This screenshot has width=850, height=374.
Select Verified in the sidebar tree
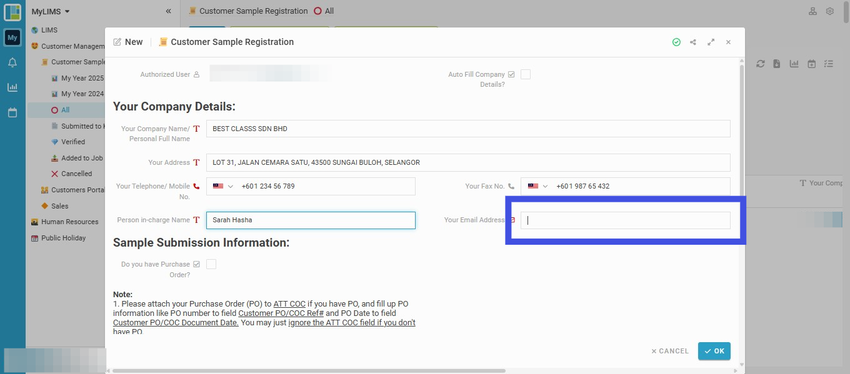pos(73,141)
